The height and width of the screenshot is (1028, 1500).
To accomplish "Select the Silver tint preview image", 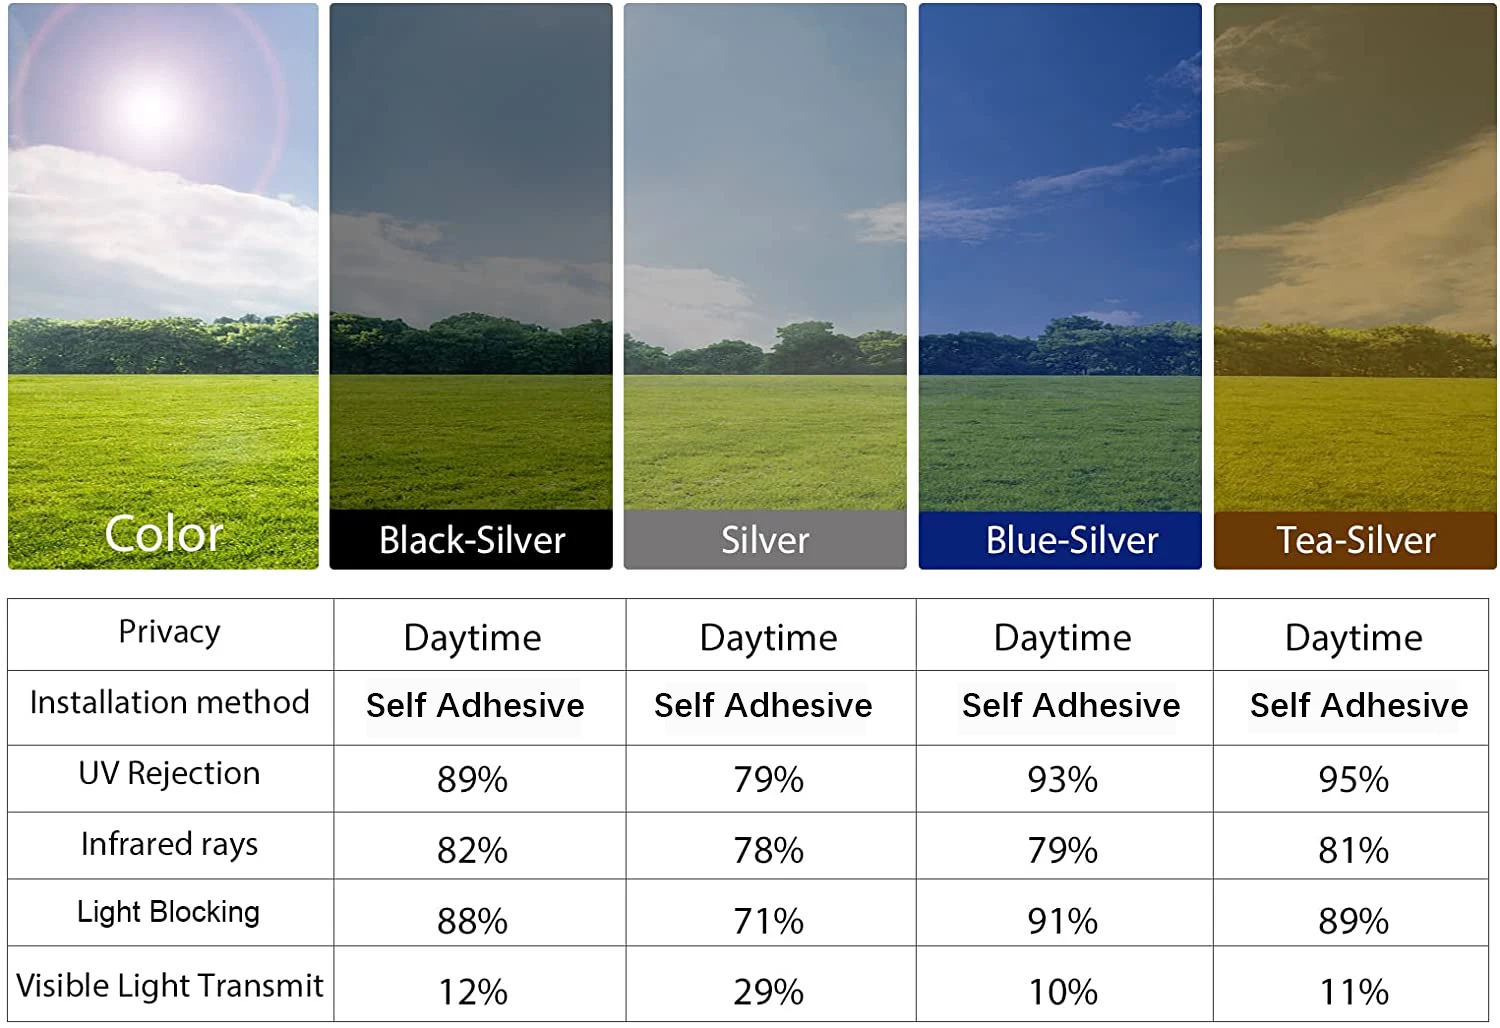I will [765, 256].
